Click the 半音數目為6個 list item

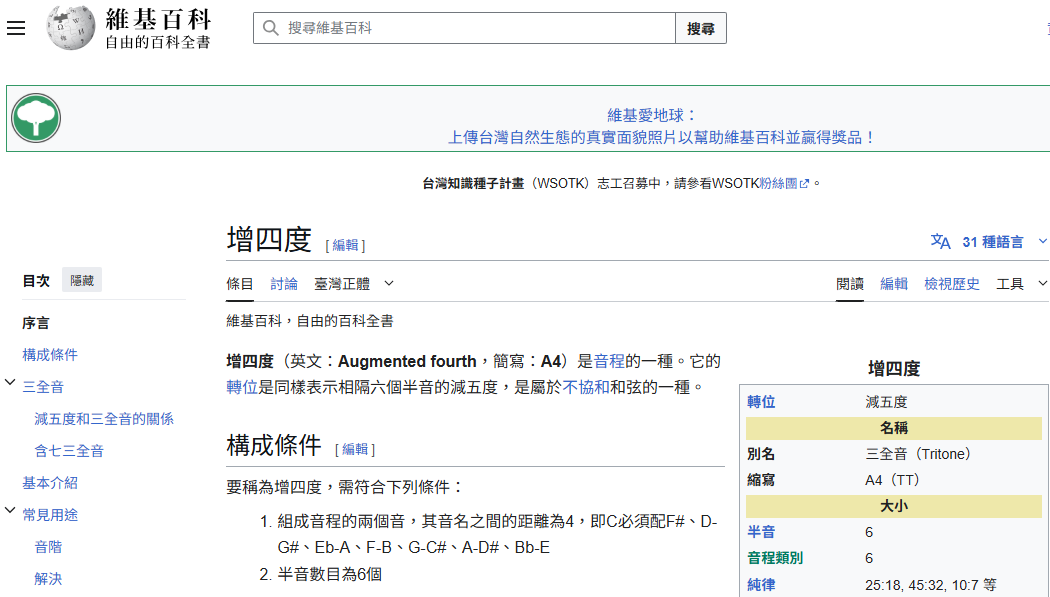tap(329, 574)
